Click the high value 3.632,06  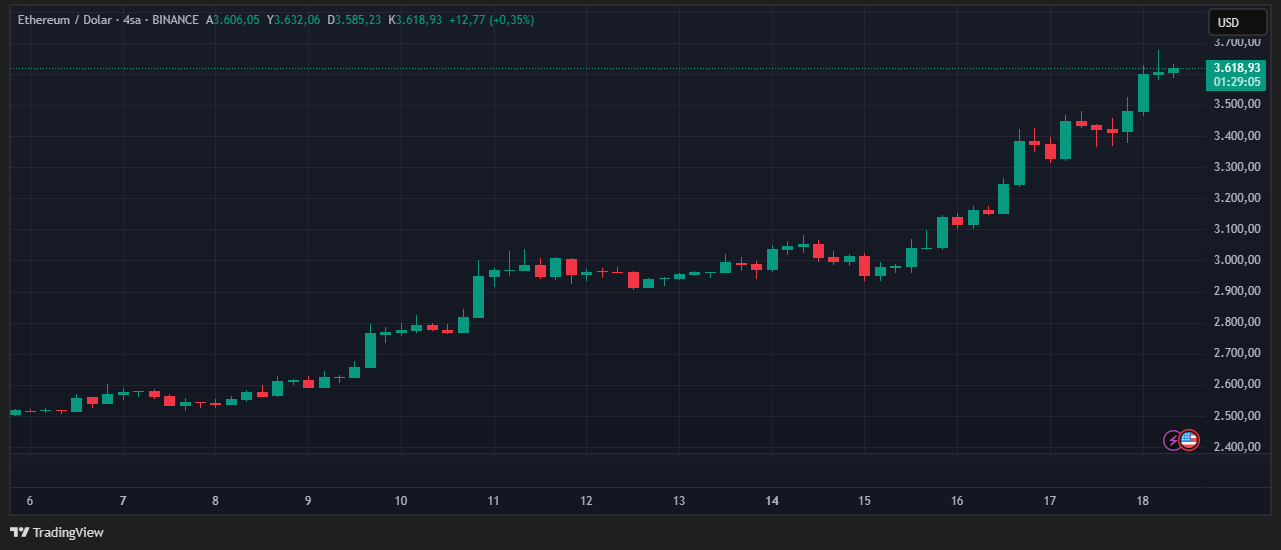click(297, 20)
